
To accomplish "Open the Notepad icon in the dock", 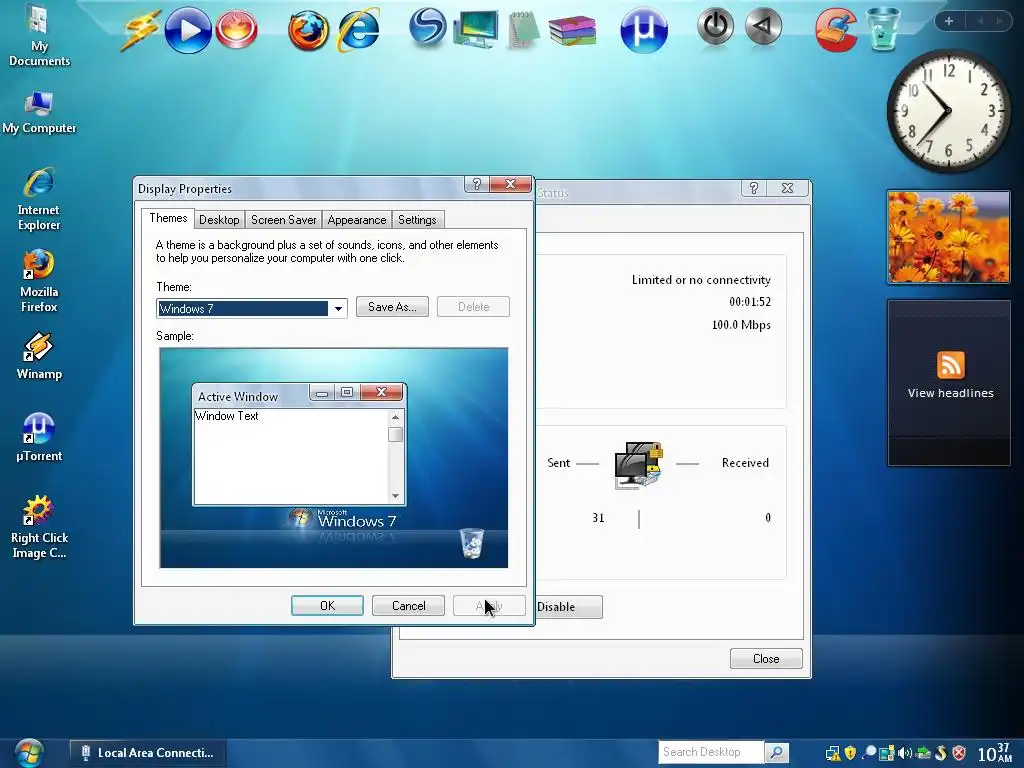I will [x=523, y=29].
